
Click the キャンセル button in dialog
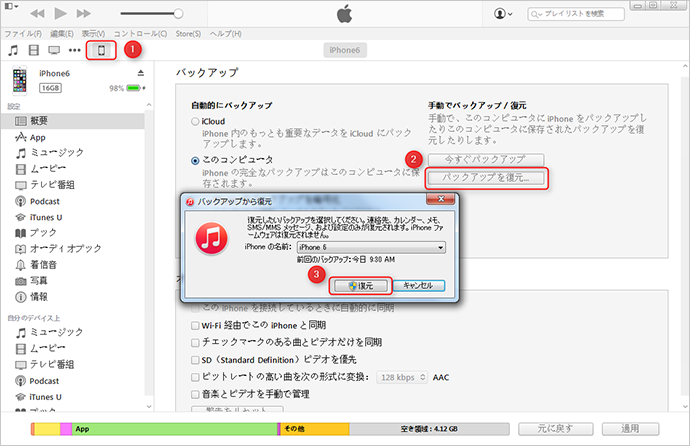click(x=418, y=285)
